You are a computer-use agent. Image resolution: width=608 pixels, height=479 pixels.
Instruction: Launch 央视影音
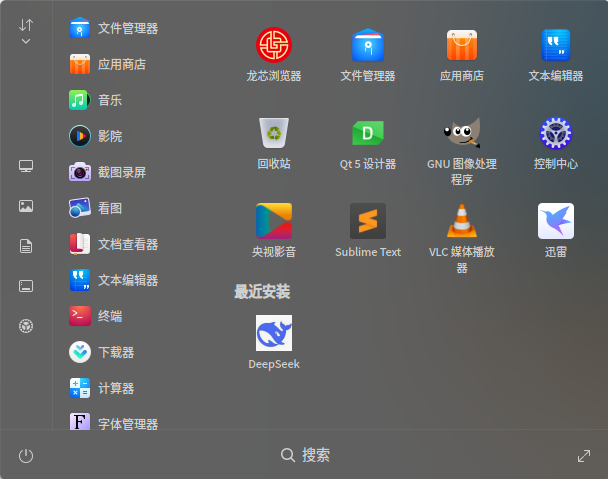click(274, 231)
